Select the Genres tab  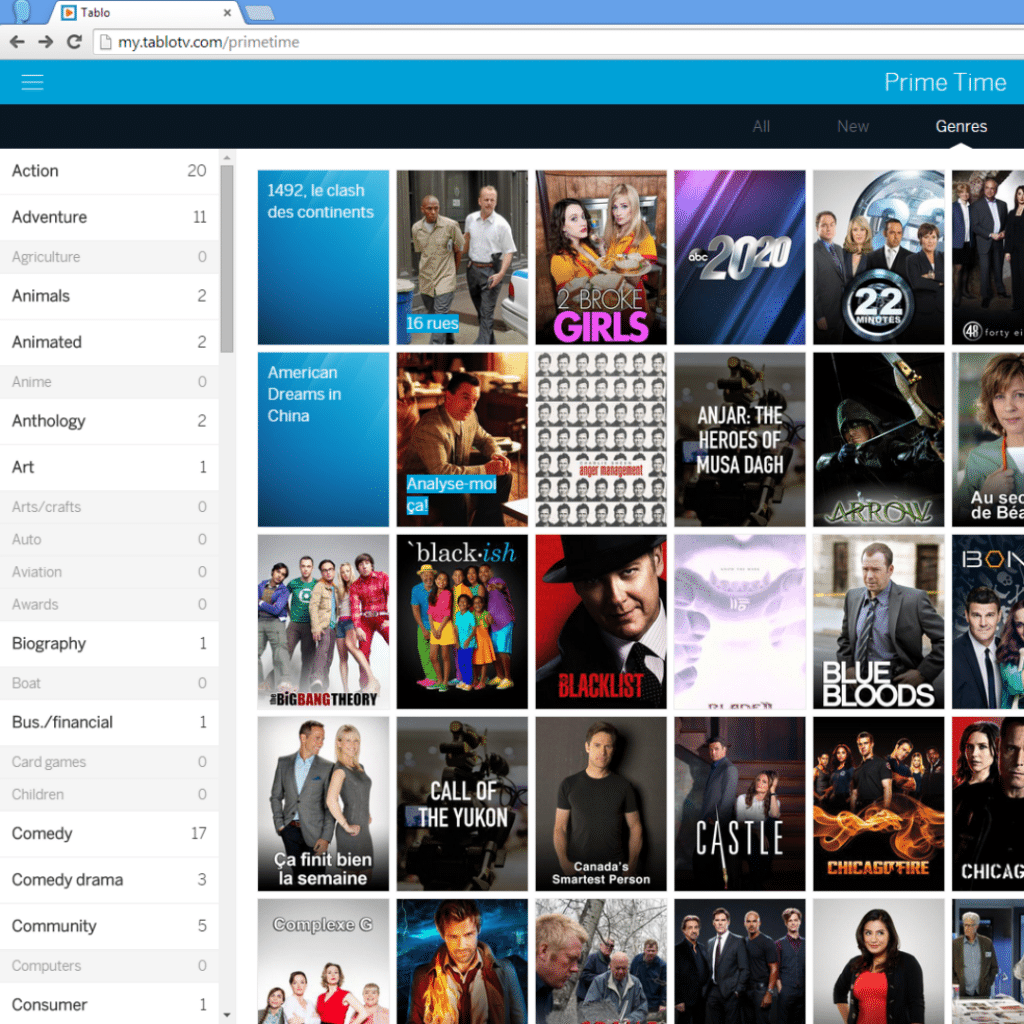(x=961, y=127)
